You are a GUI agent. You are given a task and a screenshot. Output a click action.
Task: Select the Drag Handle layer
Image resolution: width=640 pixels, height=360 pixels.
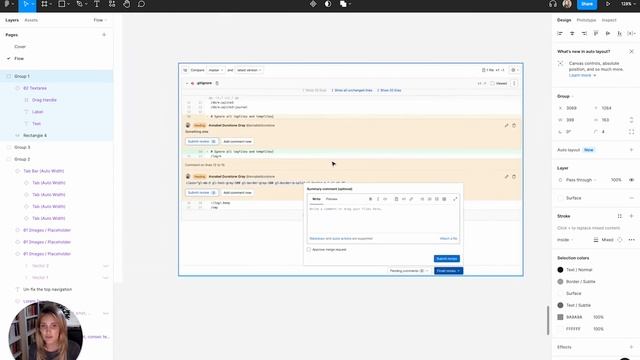44,100
